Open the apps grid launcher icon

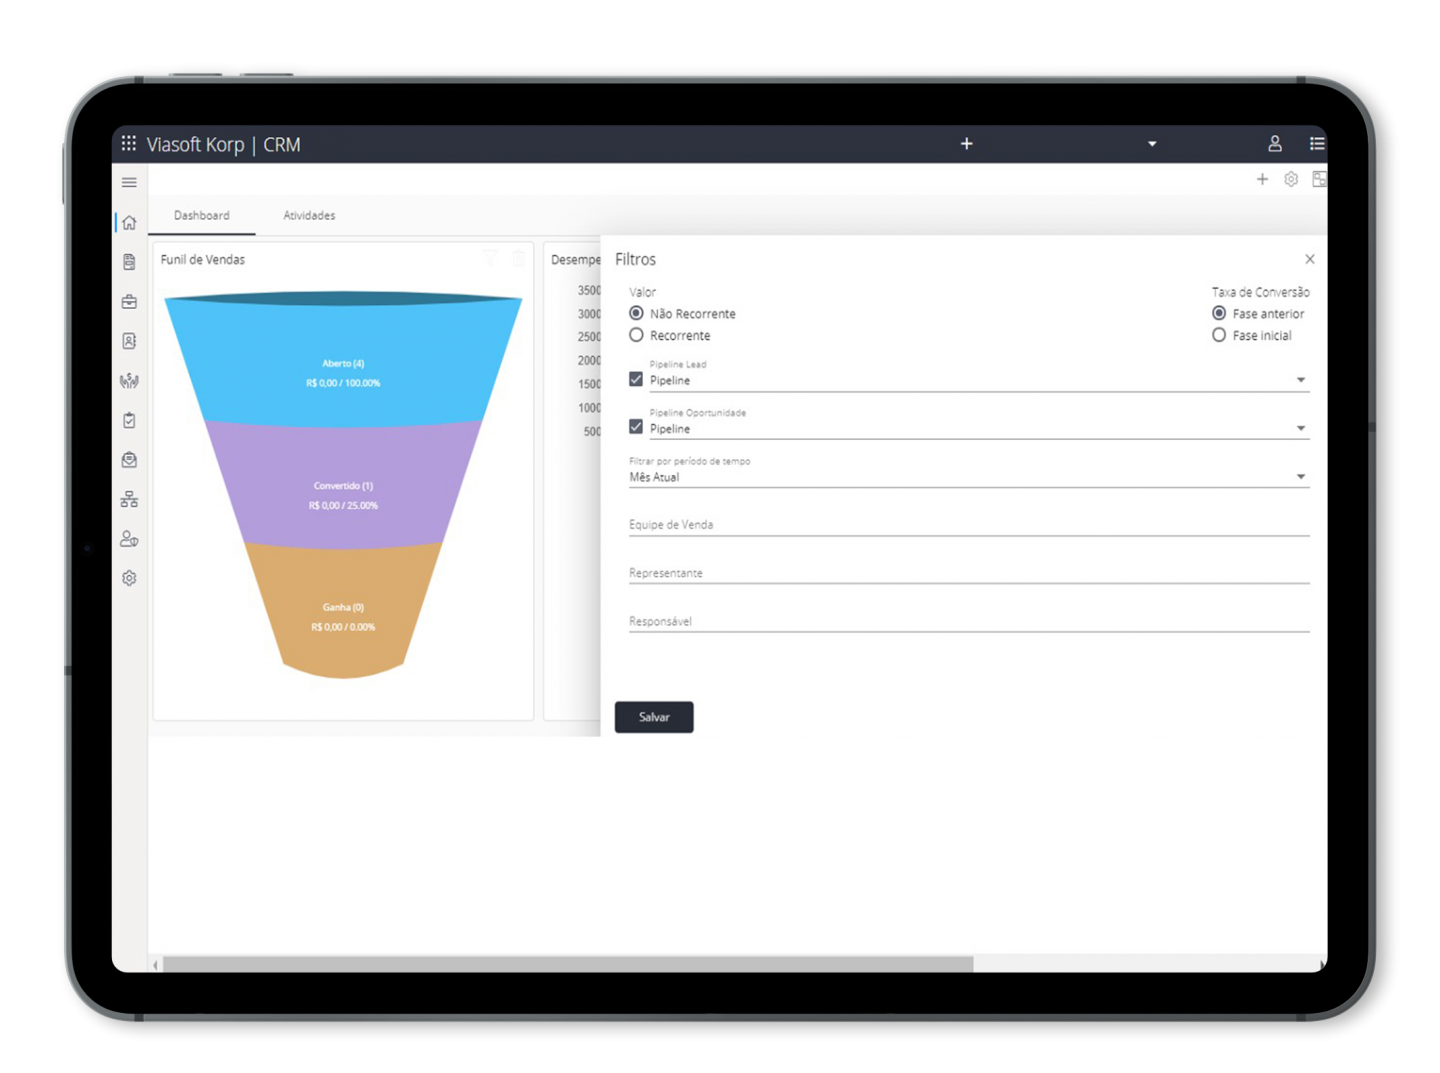click(129, 144)
